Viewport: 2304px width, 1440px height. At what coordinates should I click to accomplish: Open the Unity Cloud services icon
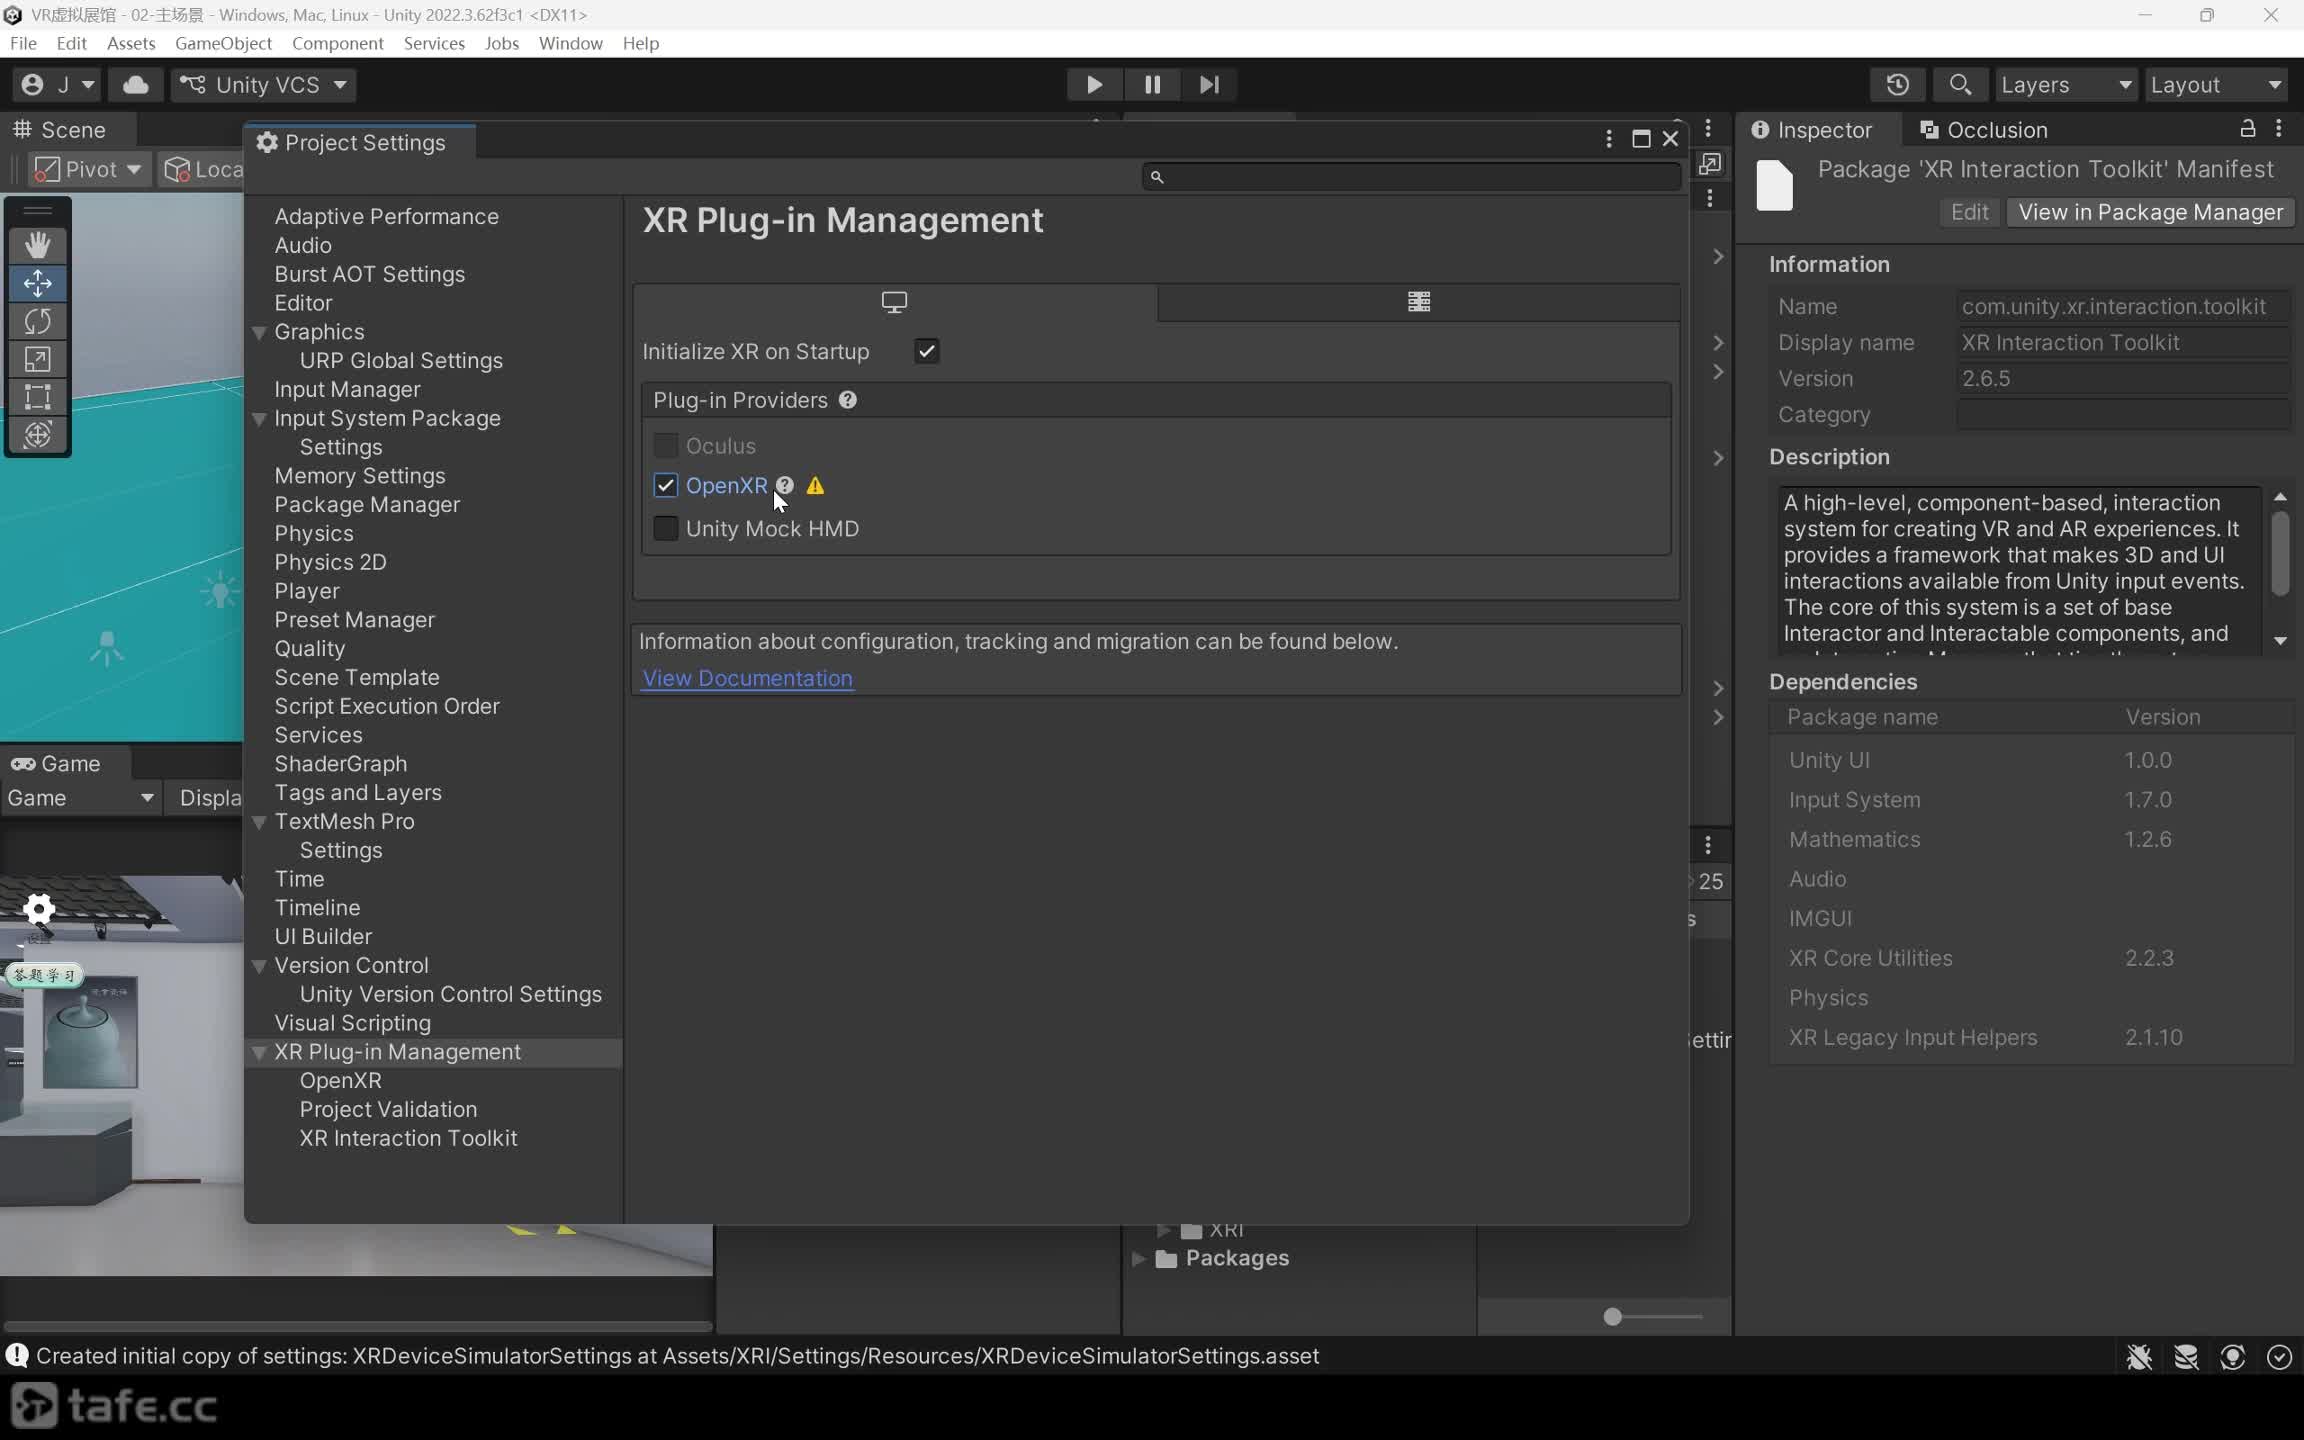point(136,85)
